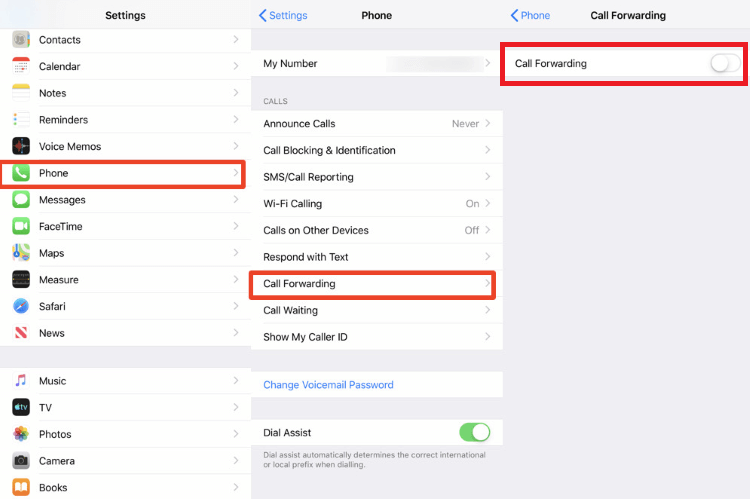
Task: Open the Maps icon in settings list
Action: [x=21, y=253]
